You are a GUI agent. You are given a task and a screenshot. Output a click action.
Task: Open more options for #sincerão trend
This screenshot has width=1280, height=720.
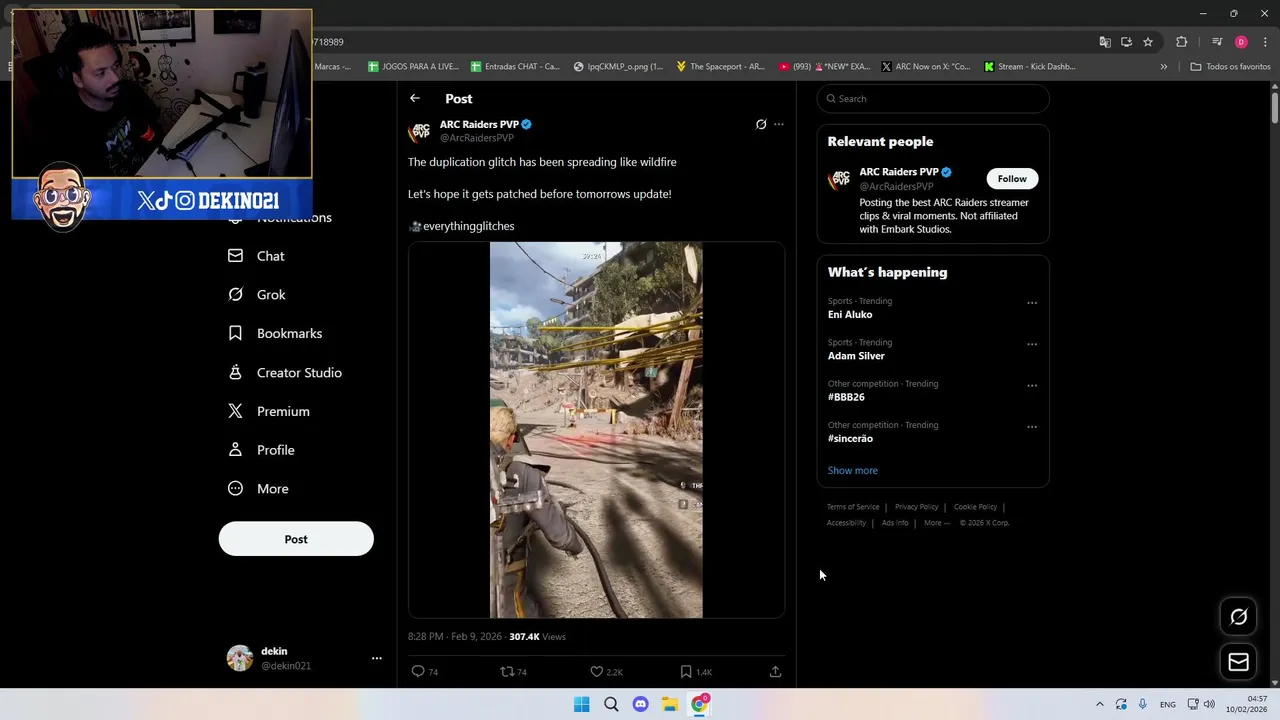[x=1032, y=427]
